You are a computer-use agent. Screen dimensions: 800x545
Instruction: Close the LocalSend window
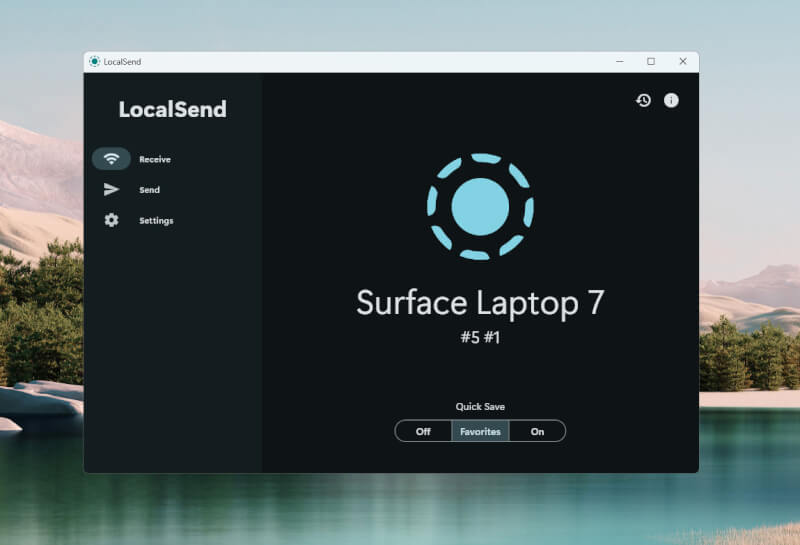tap(683, 61)
